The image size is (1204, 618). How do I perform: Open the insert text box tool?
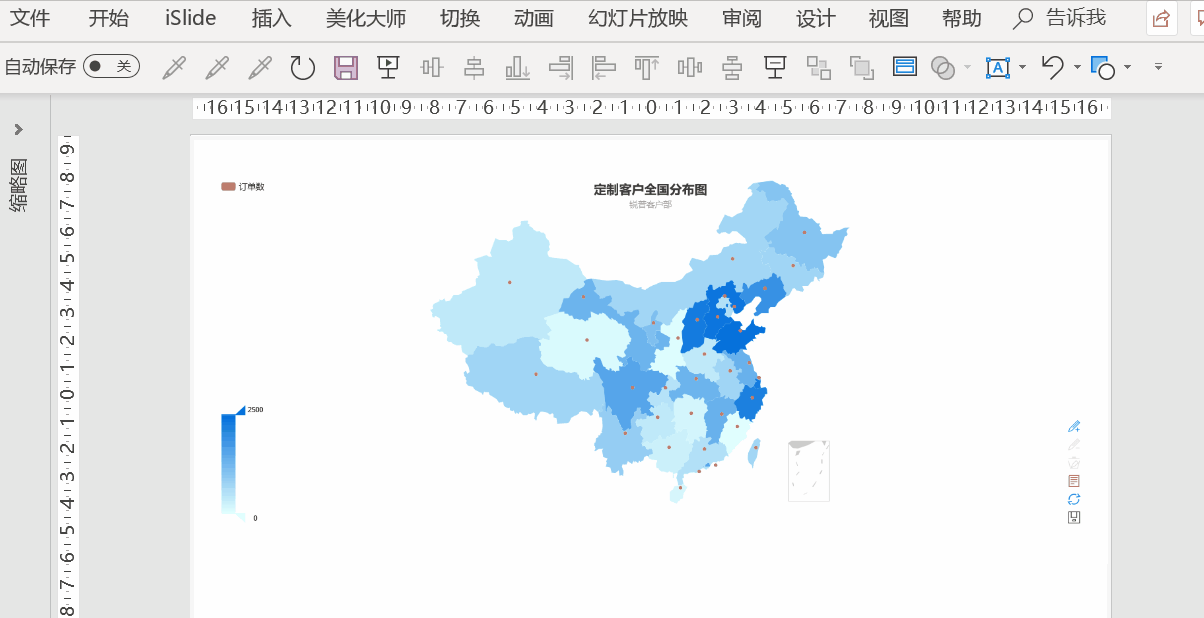[997, 67]
